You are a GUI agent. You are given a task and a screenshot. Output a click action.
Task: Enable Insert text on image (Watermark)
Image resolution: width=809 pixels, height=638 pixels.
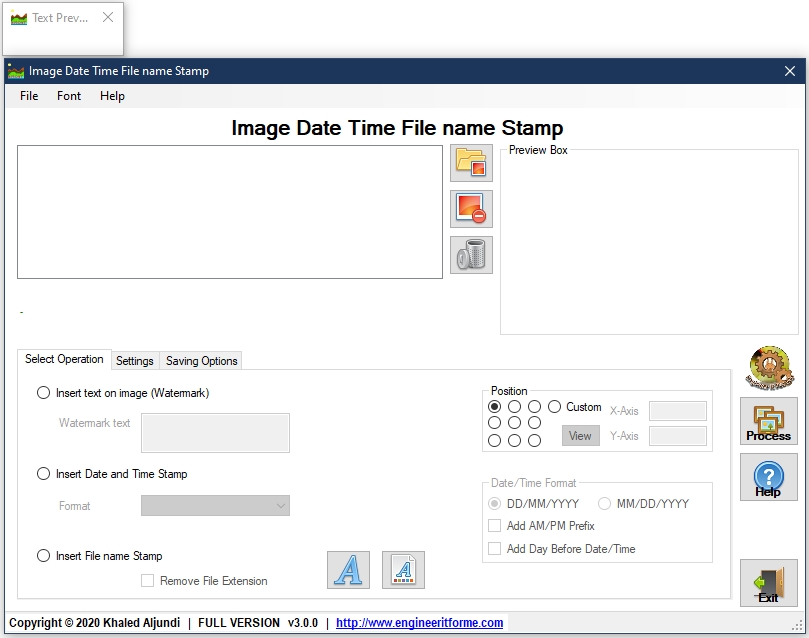point(43,393)
